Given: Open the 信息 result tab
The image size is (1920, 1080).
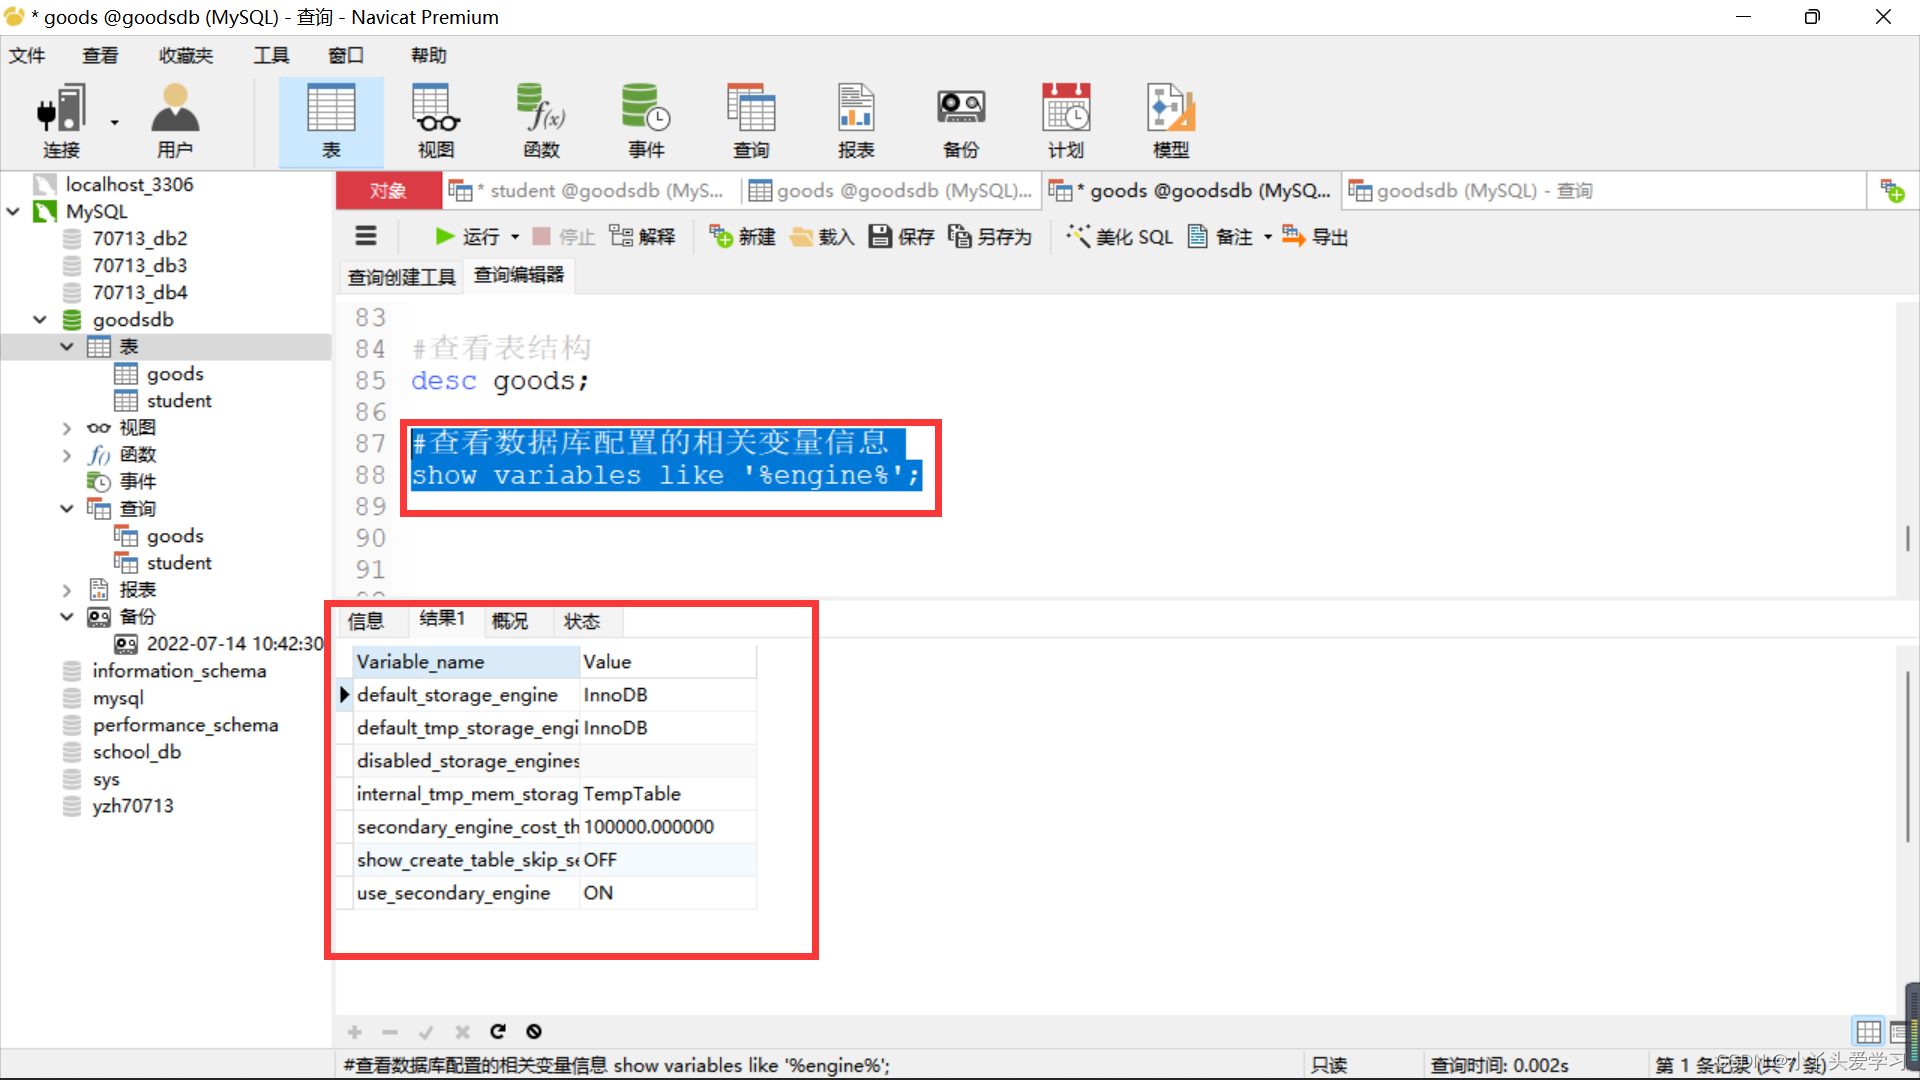Looking at the screenshot, I should tap(366, 621).
